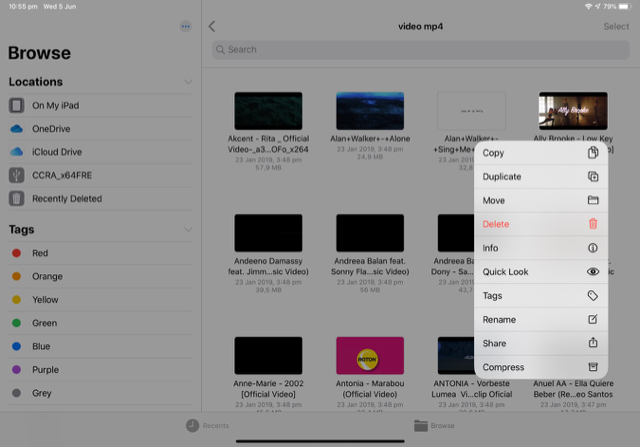This screenshot has width=640, height=447.
Task: Tap the Tags label icon in menu
Action: click(593, 295)
